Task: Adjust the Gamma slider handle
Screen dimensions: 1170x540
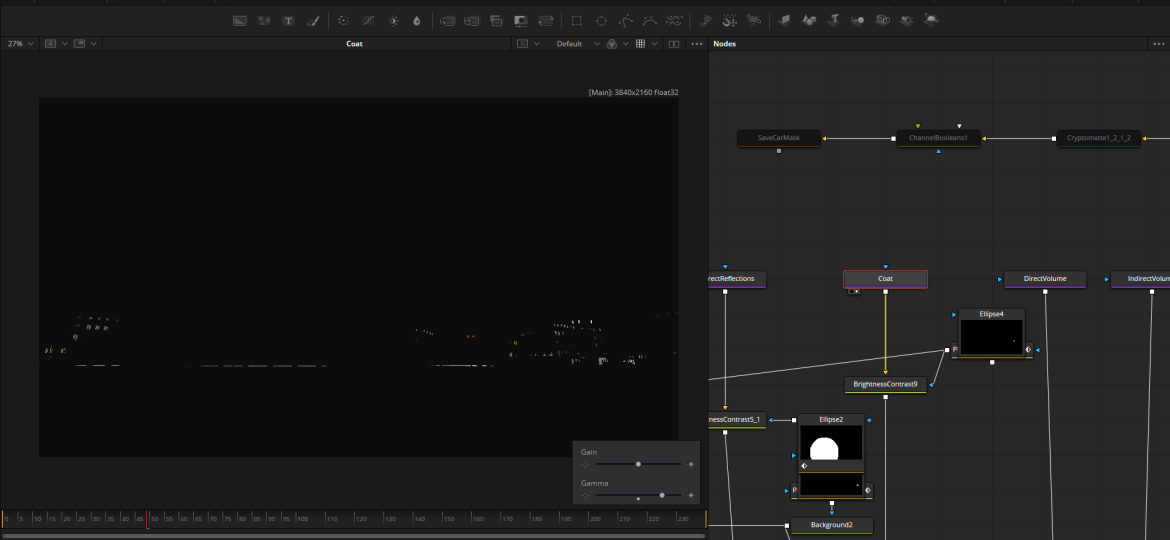Action: click(662, 495)
